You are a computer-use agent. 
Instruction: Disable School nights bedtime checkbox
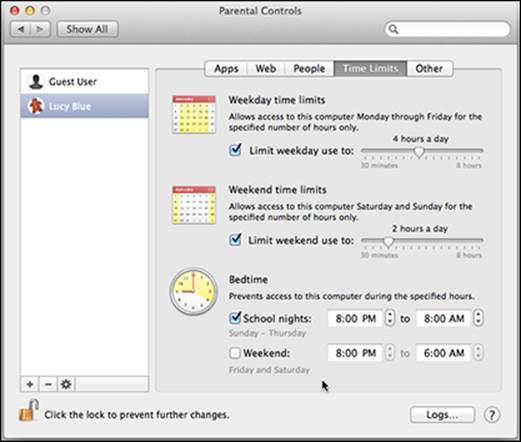pos(235,318)
